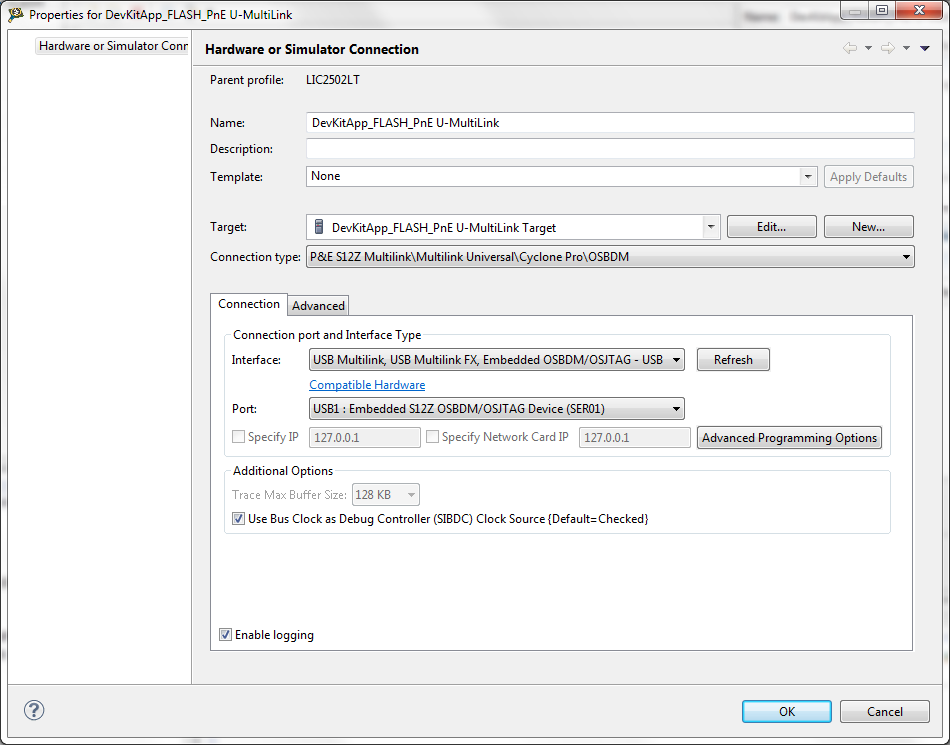Click the Apply Defaults button
Image resolution: width=950 pixels, height=745 pixels.
coord(868,177)
